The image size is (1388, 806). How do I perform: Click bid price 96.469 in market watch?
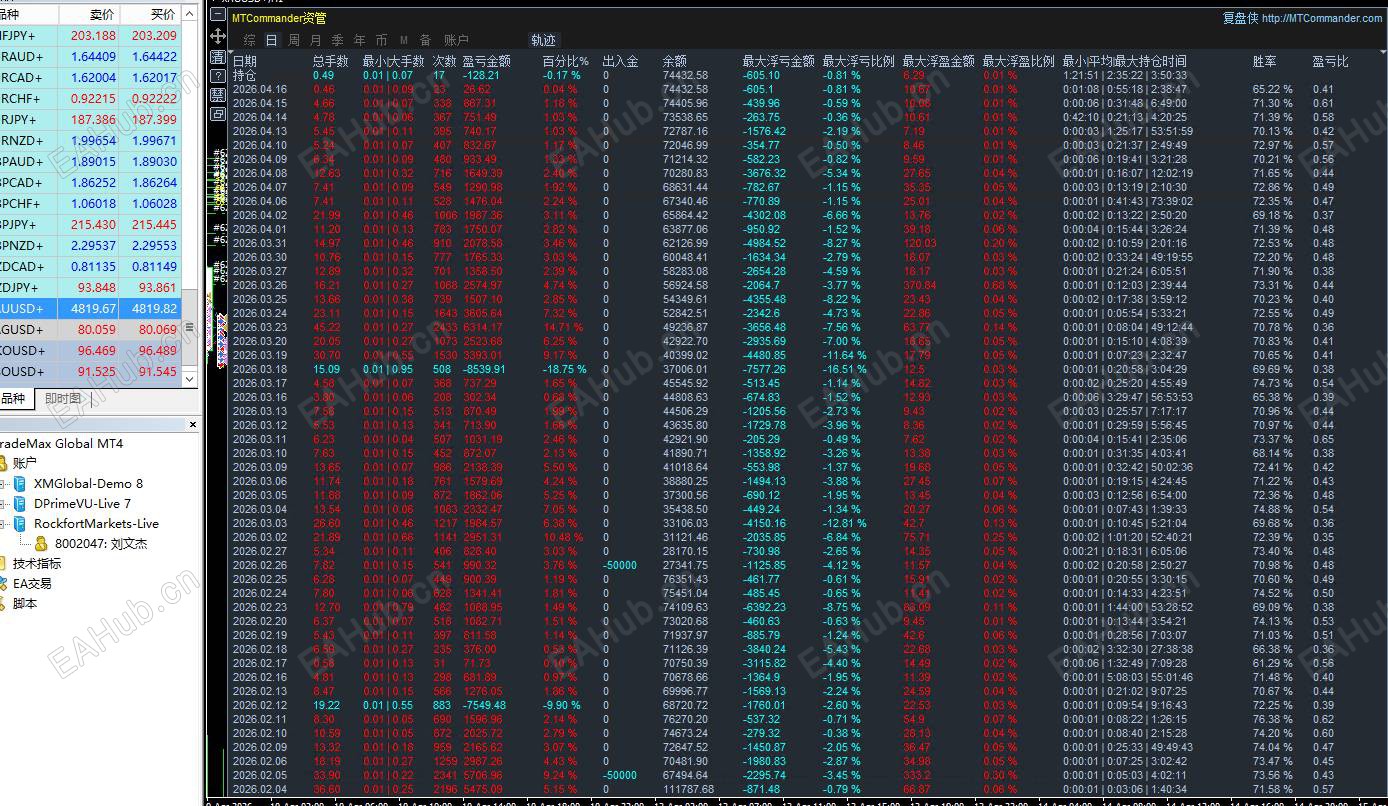click(x=96, y=350)
